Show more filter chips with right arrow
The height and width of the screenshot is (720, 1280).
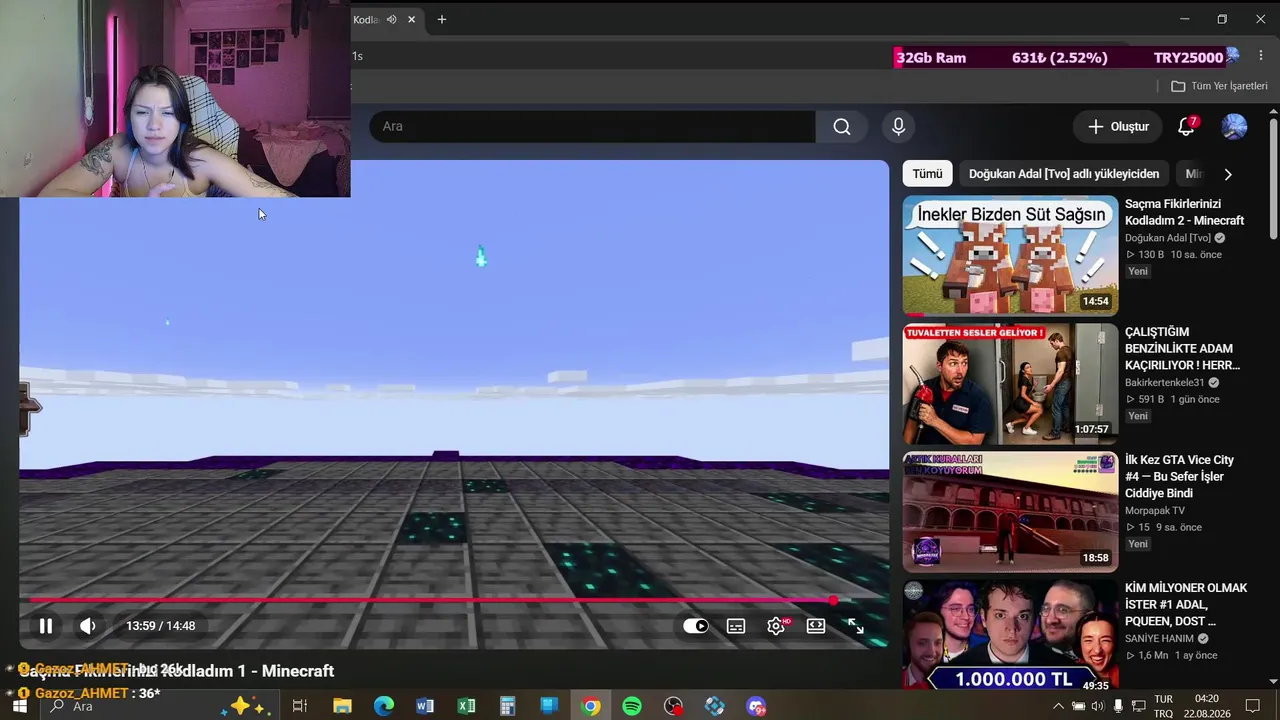[x=1228, y=174]
